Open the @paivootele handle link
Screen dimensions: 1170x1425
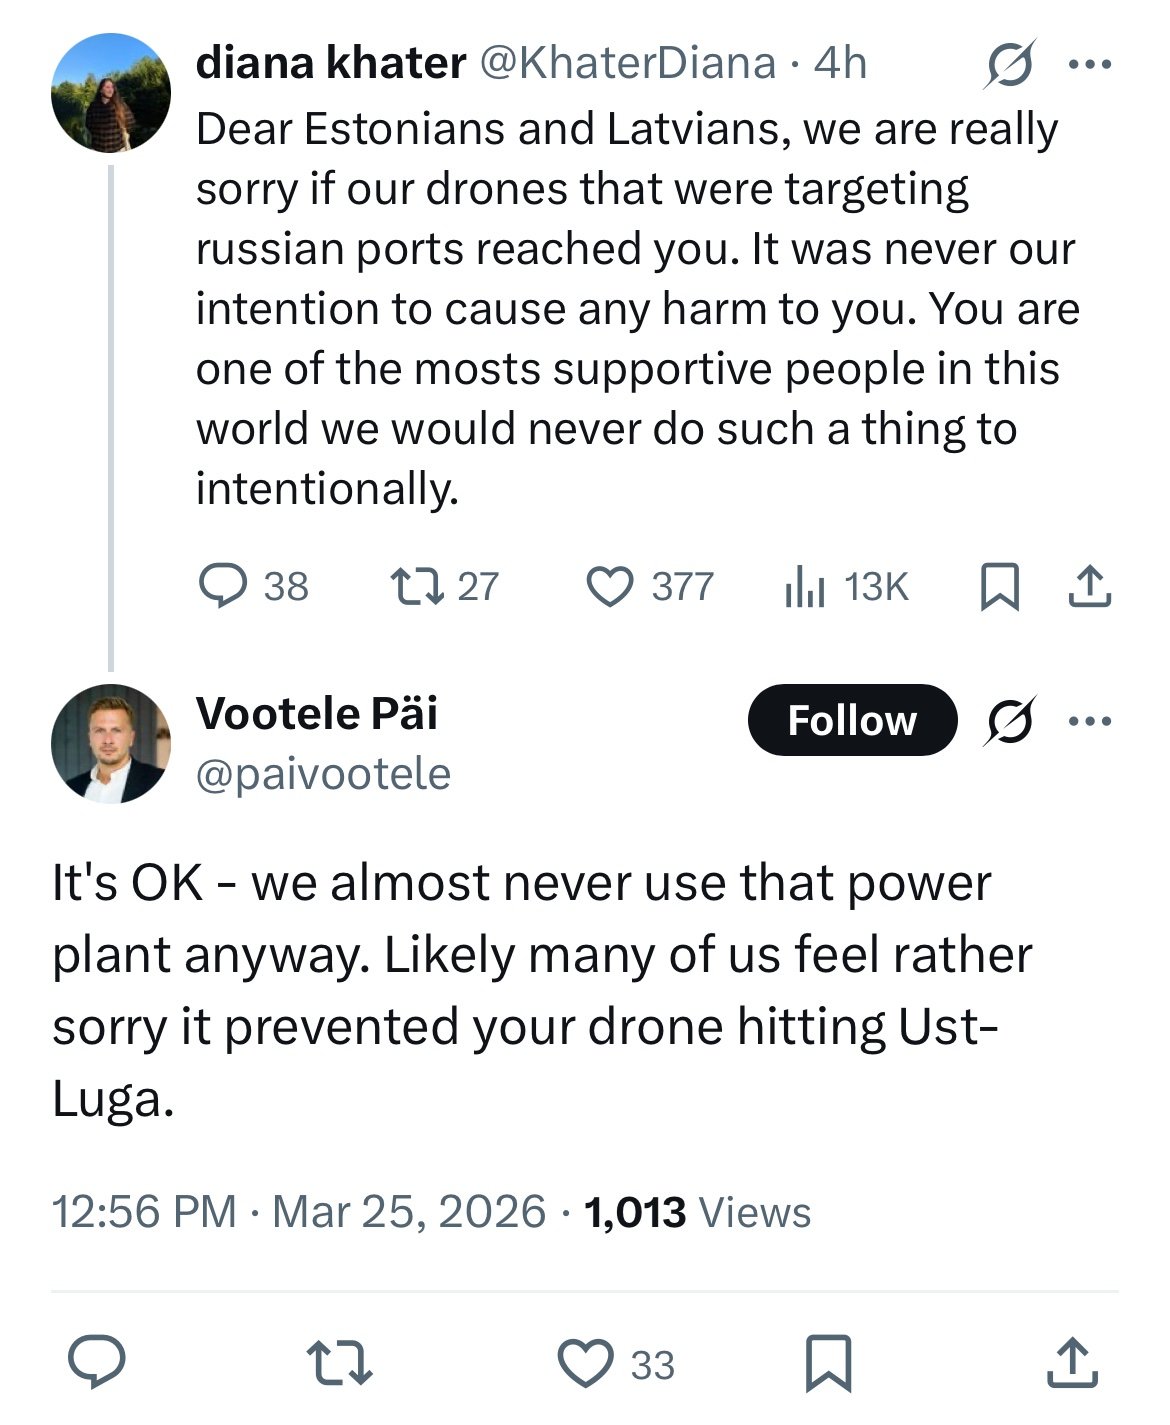[323, 774]
